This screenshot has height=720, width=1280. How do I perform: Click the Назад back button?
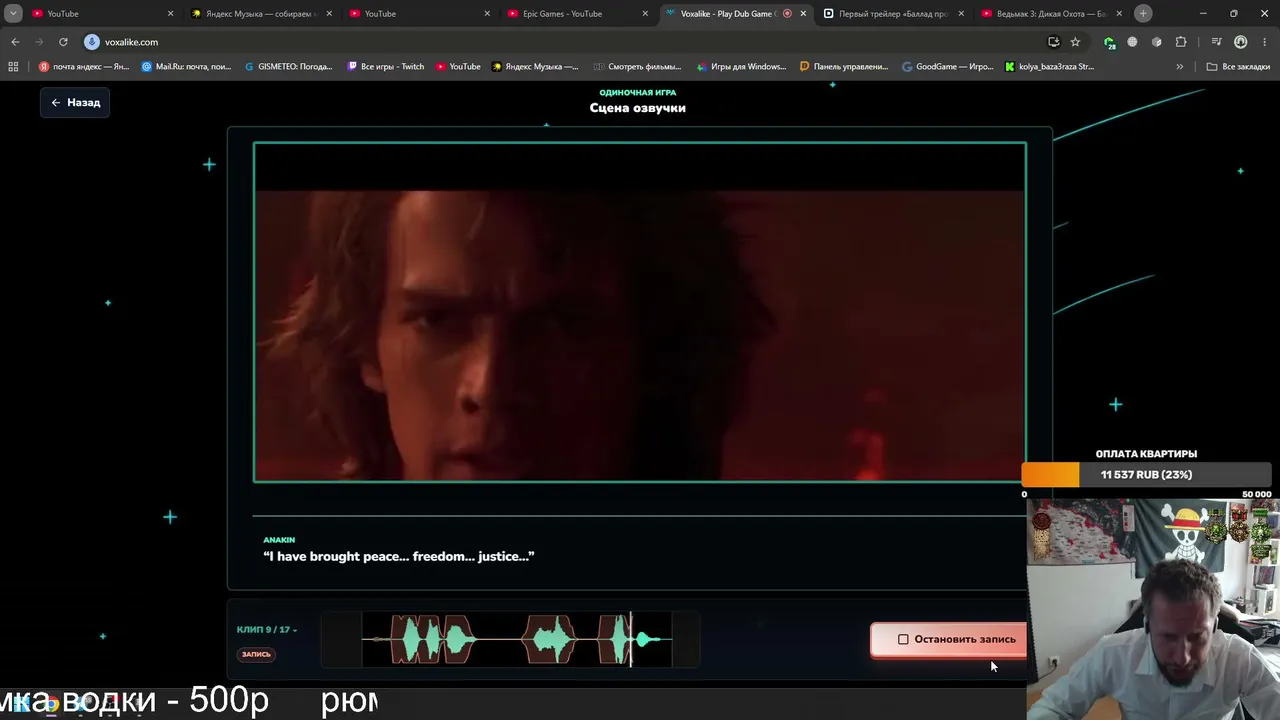[x=75, y=102]
